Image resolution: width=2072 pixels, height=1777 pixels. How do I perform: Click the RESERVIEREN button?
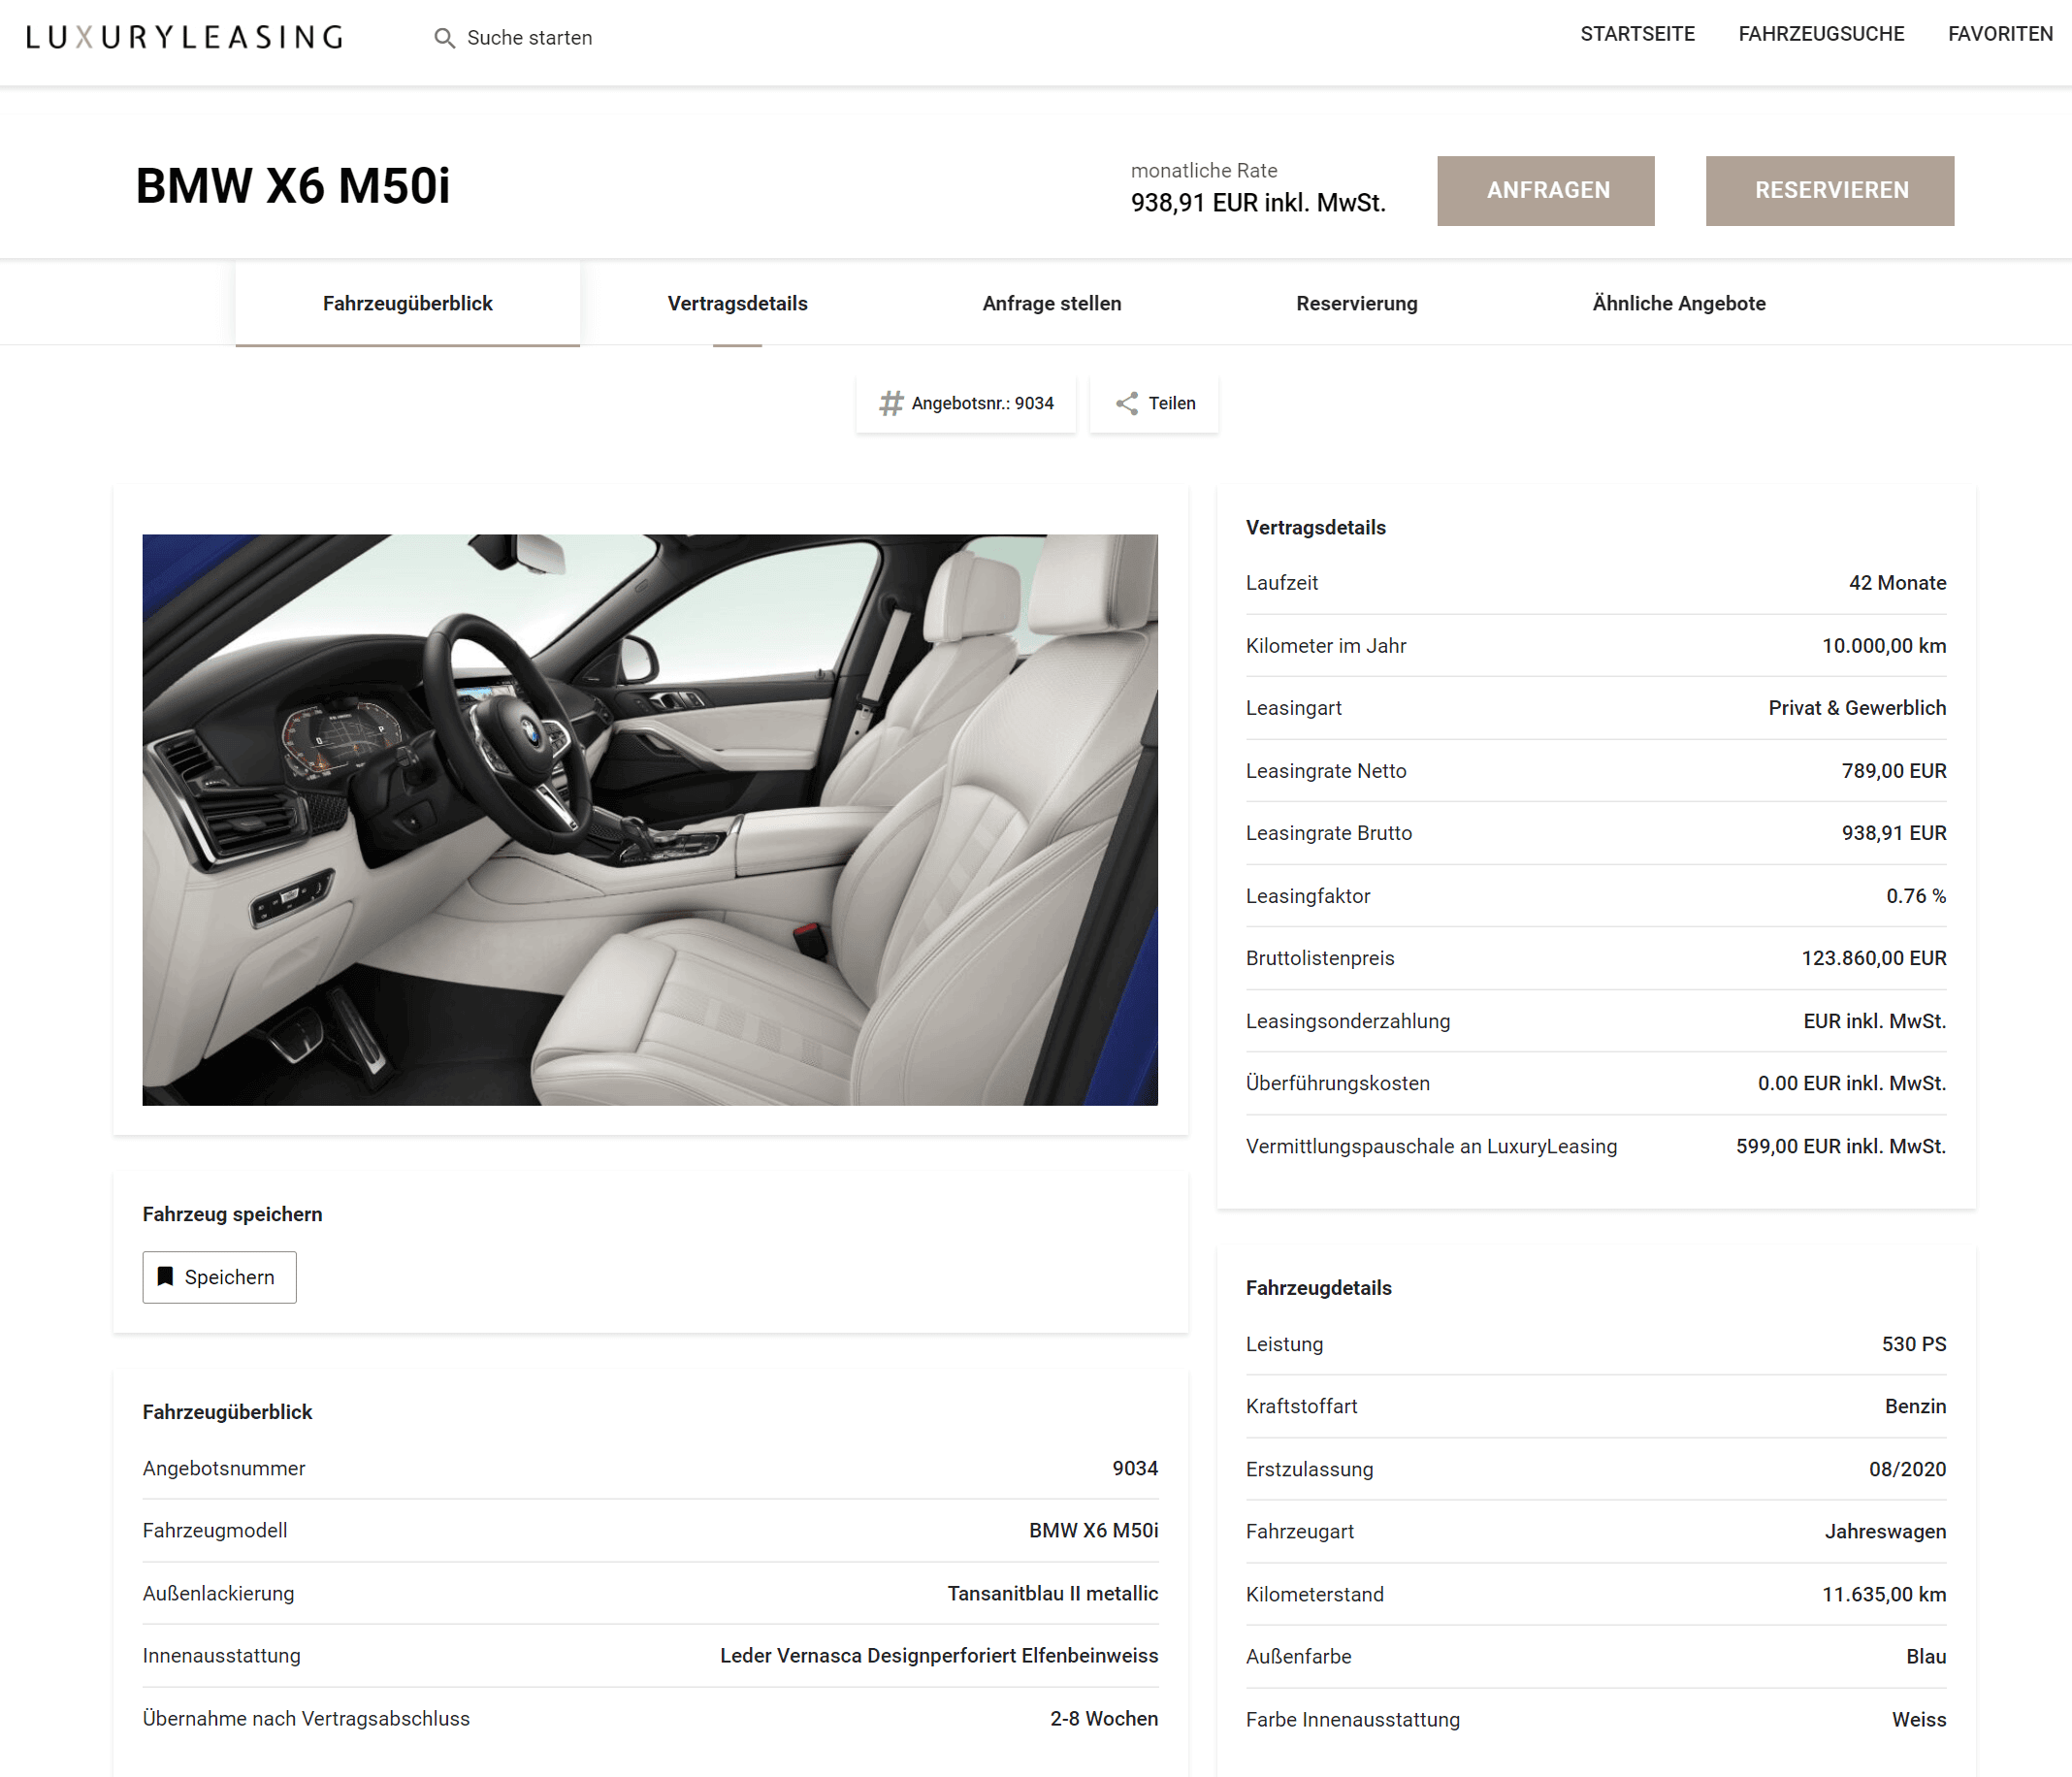click(x=1830, y=190)
